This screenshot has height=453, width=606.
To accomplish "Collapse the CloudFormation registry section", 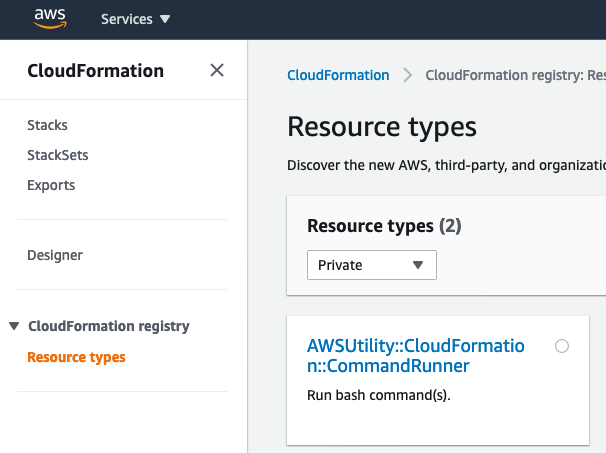I will [14, 326].
